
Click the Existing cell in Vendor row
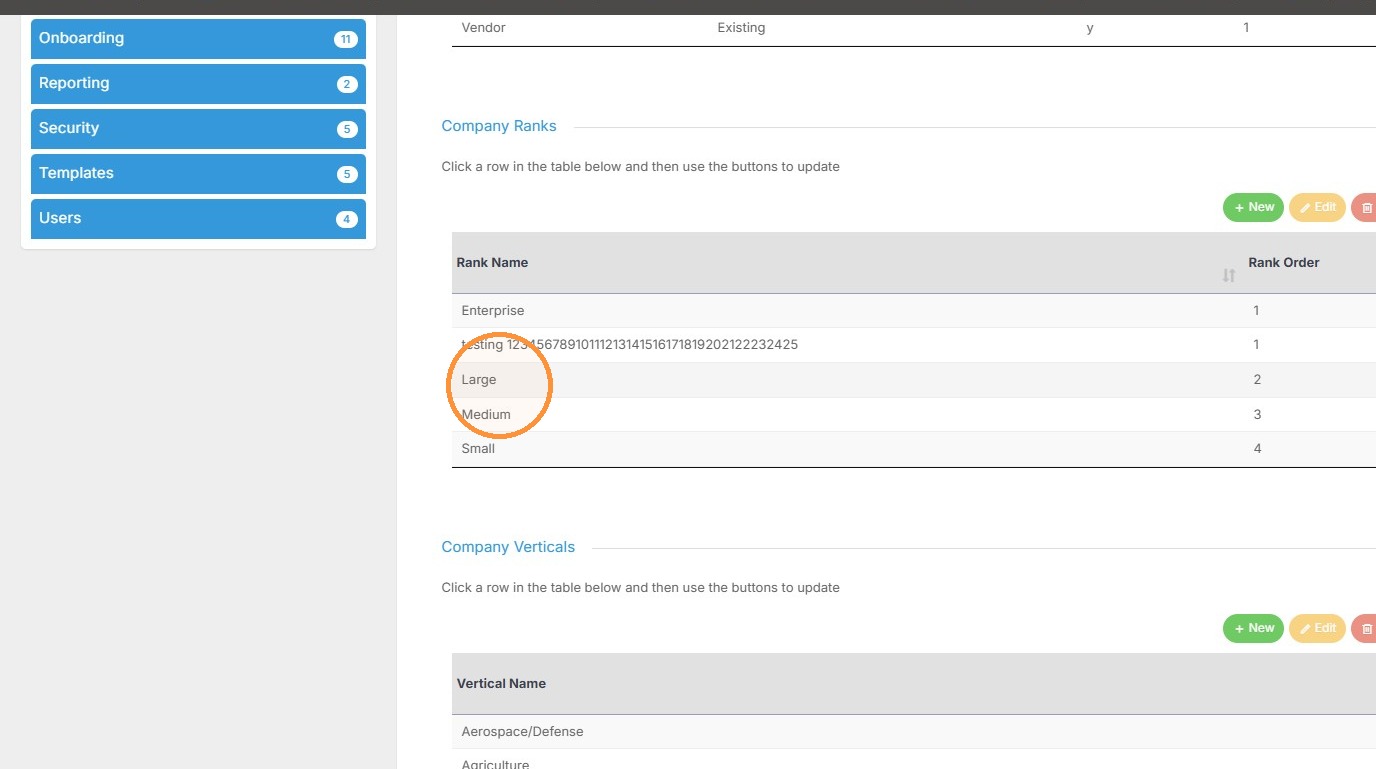[x=741, y=28]
